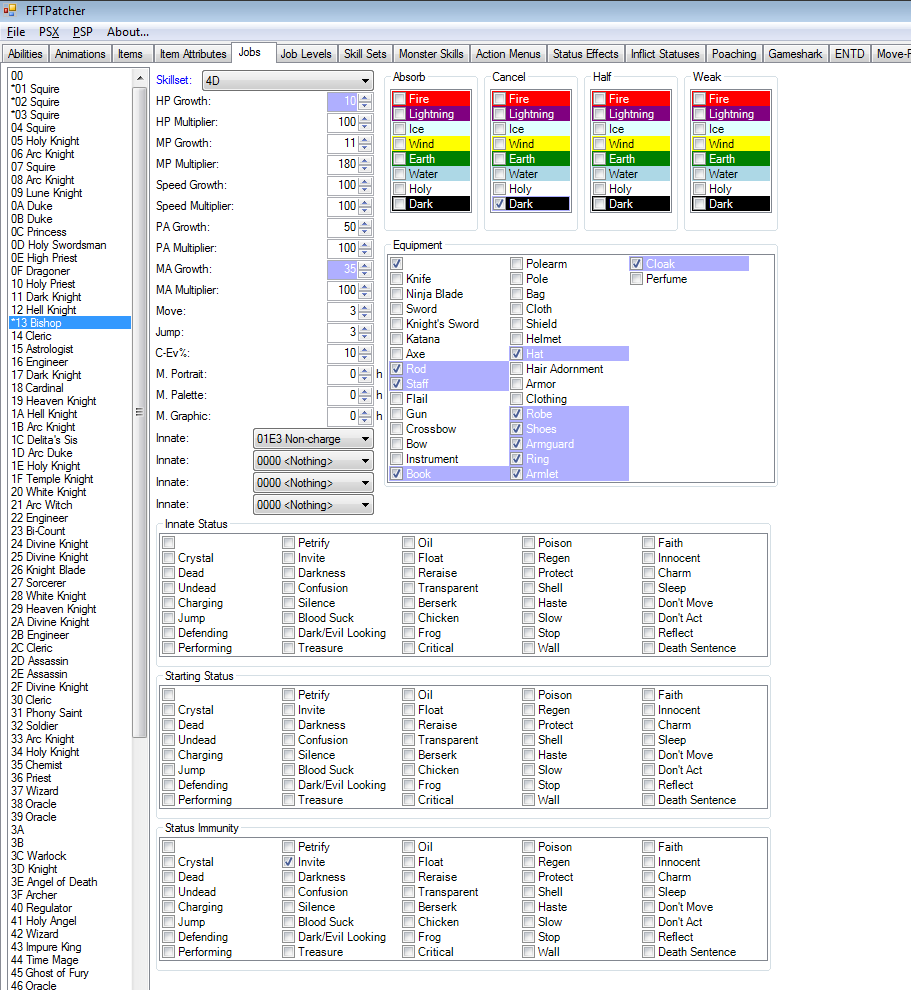Enable the Shield equipment checkbox
Image resolution: width=911 pixels, height=990 pixels.
point(516,324)
